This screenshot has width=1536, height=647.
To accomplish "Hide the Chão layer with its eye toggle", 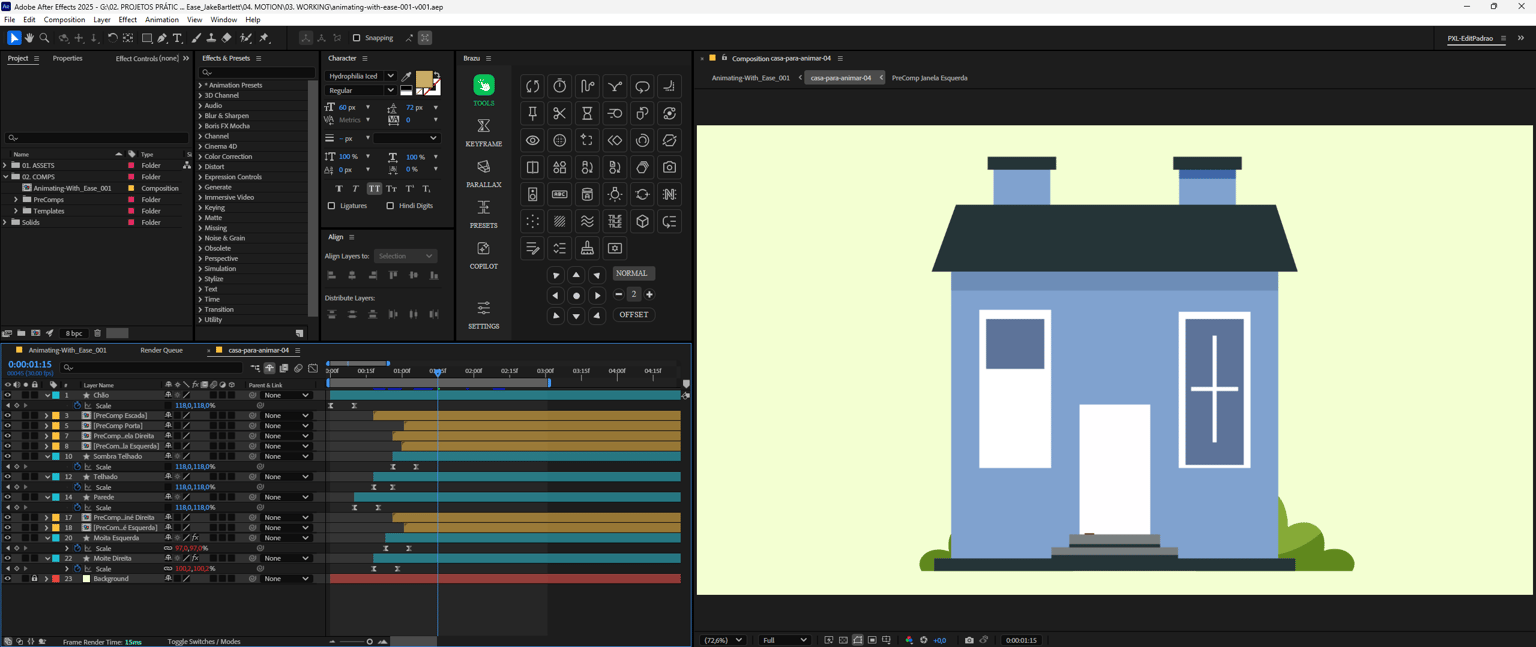I will click(x=7, y=395).
